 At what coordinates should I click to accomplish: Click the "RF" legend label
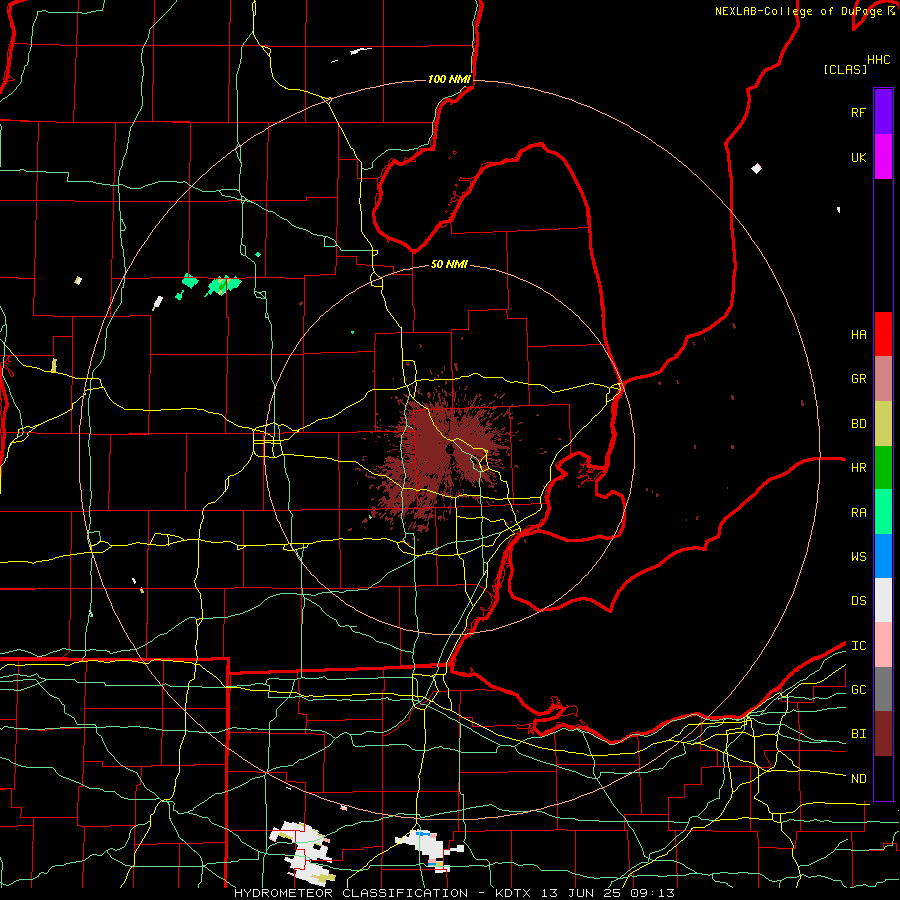point(858,112)
